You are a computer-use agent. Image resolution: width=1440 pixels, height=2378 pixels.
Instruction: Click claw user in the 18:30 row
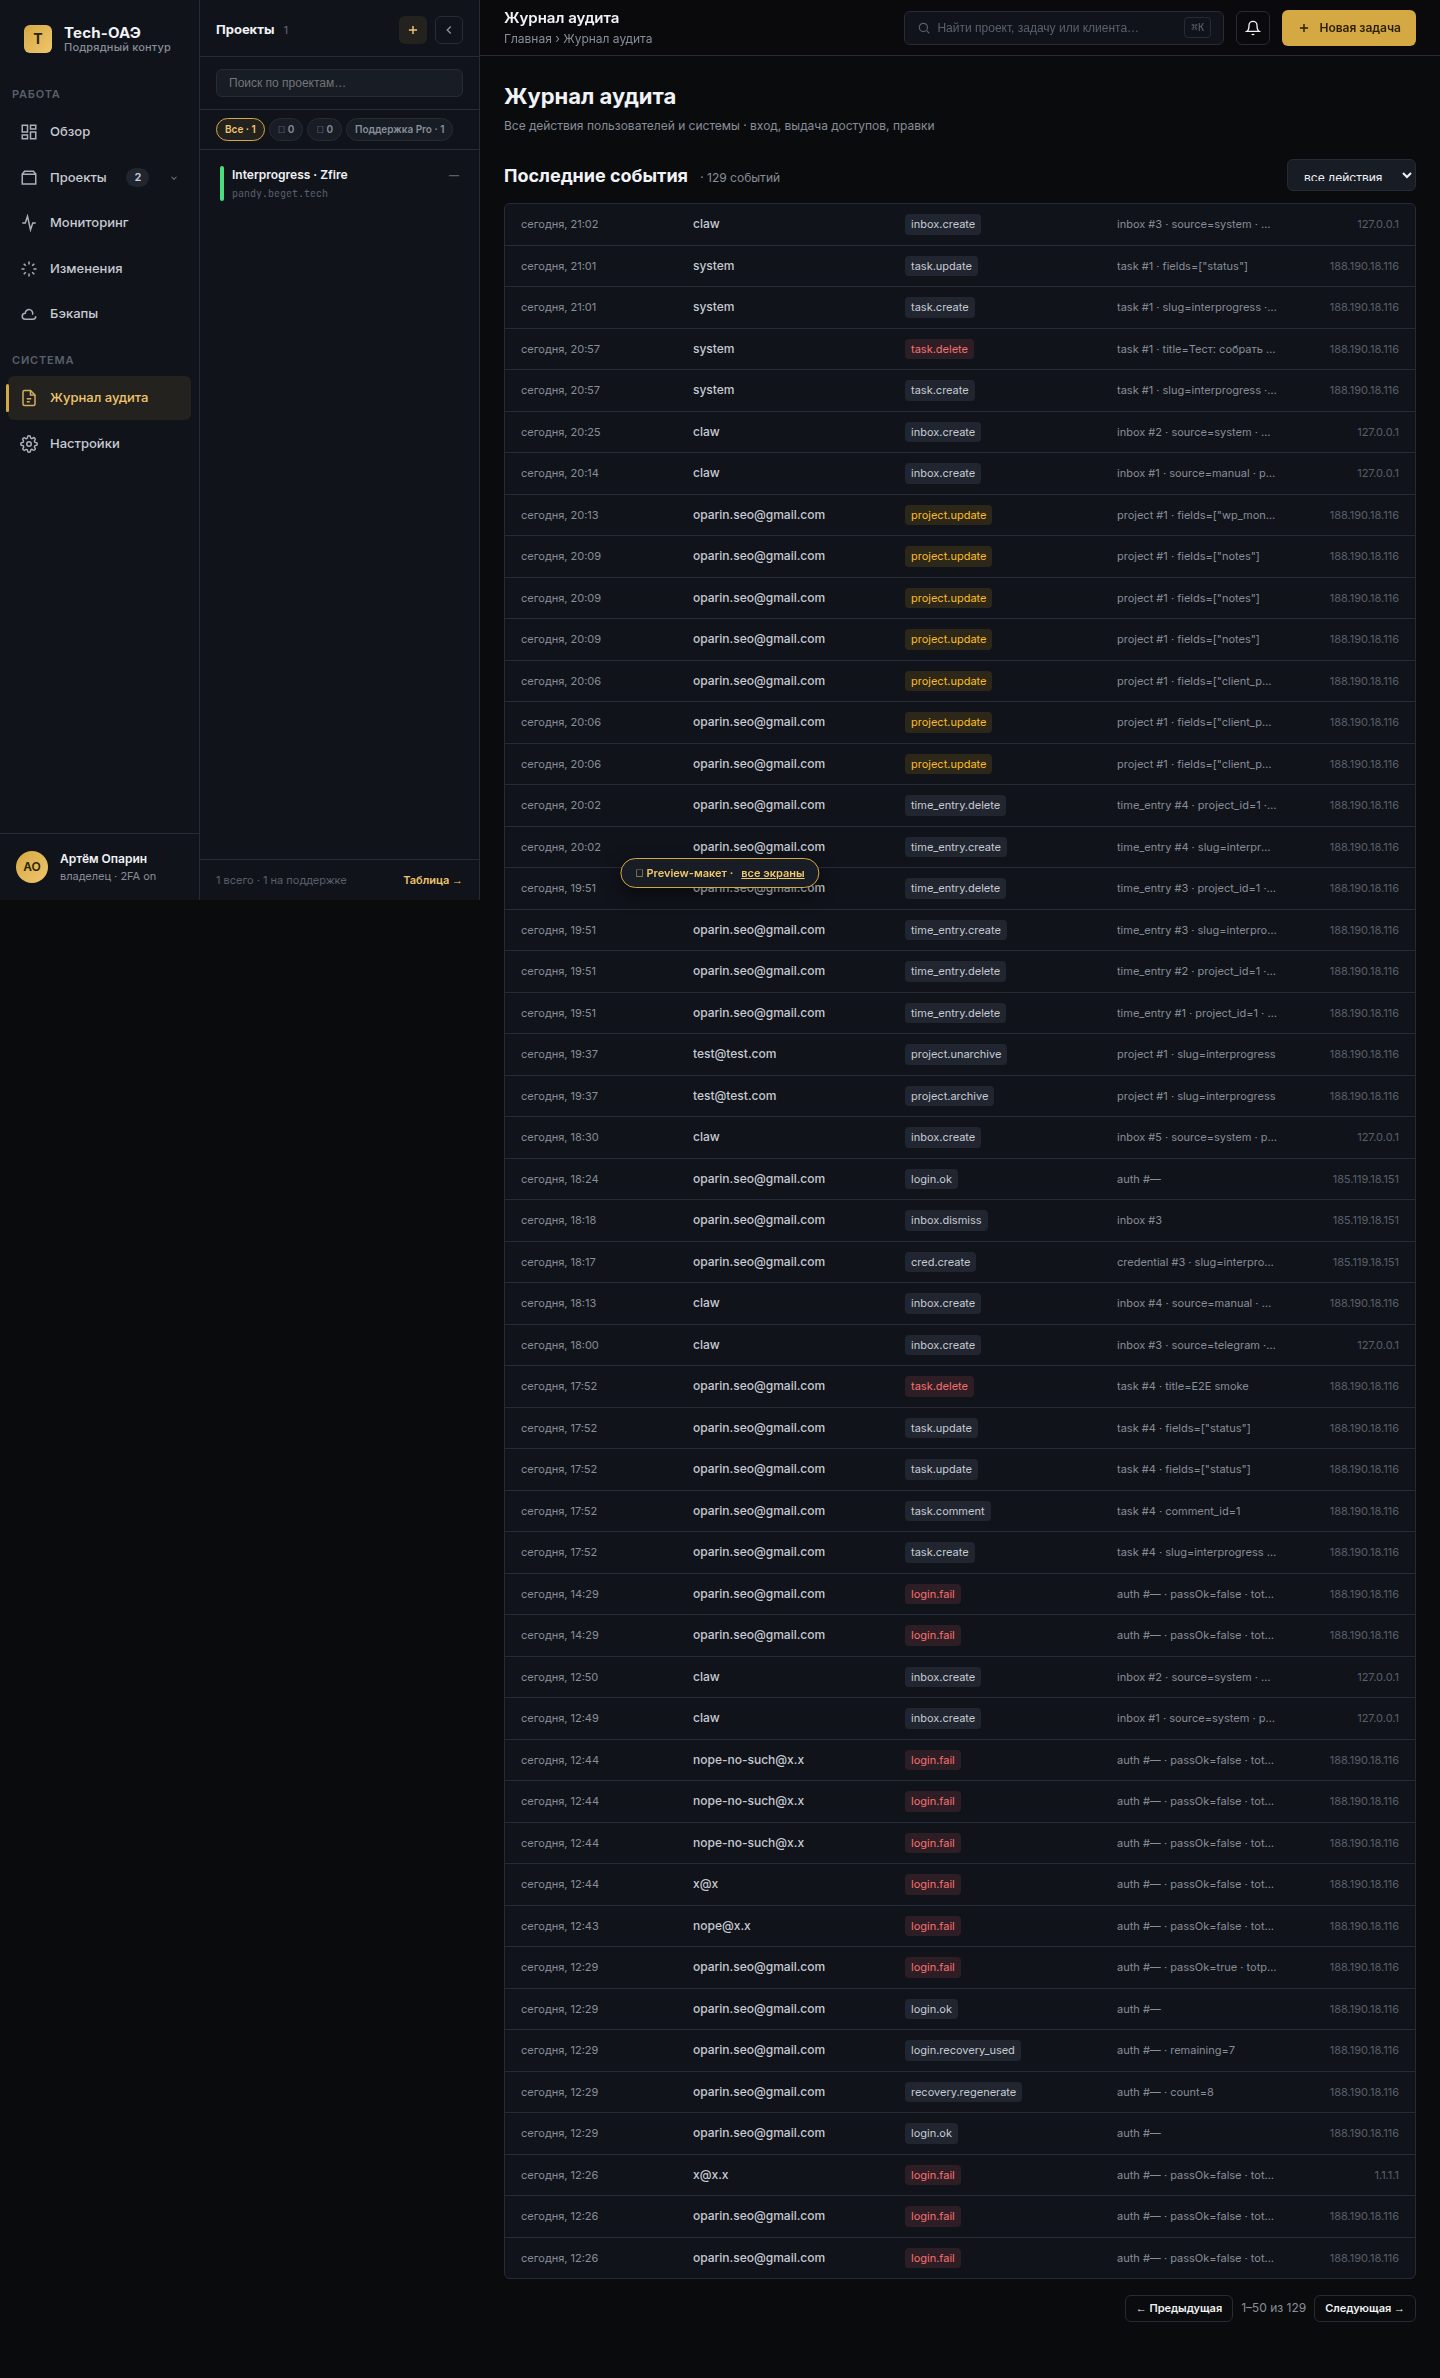706,1137
